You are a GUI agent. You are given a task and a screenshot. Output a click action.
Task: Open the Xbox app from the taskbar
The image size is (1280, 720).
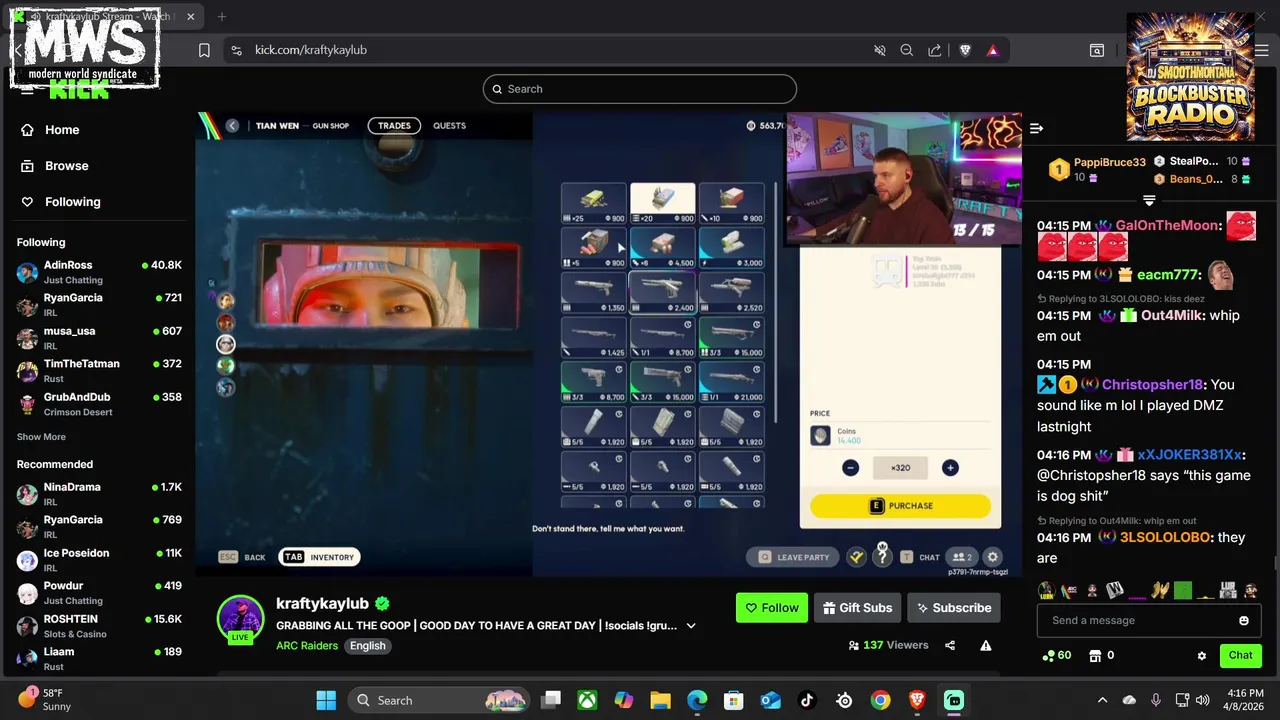pos(587,700)
